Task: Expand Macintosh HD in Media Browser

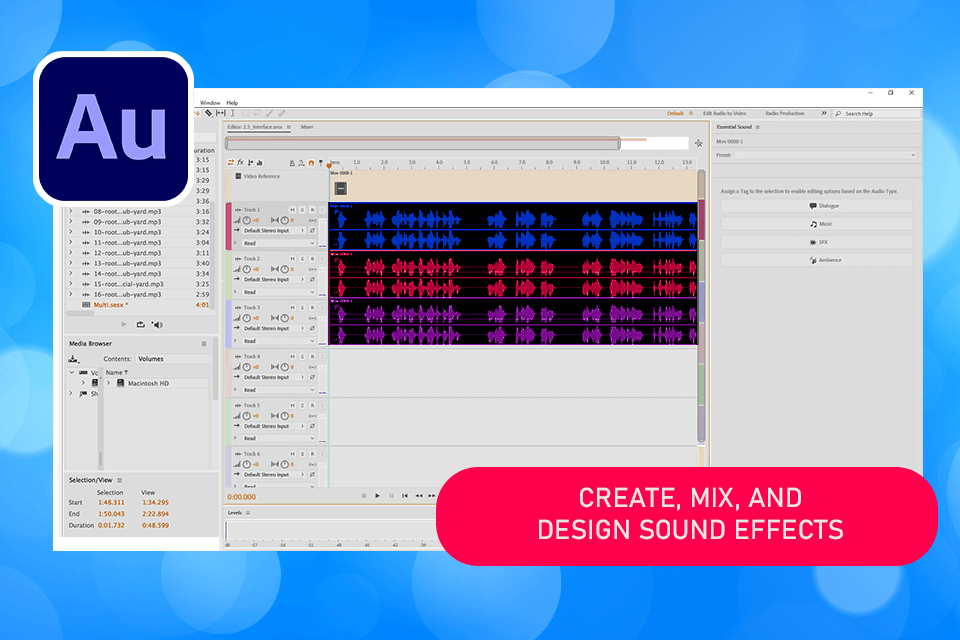Action: pos(108,383)
